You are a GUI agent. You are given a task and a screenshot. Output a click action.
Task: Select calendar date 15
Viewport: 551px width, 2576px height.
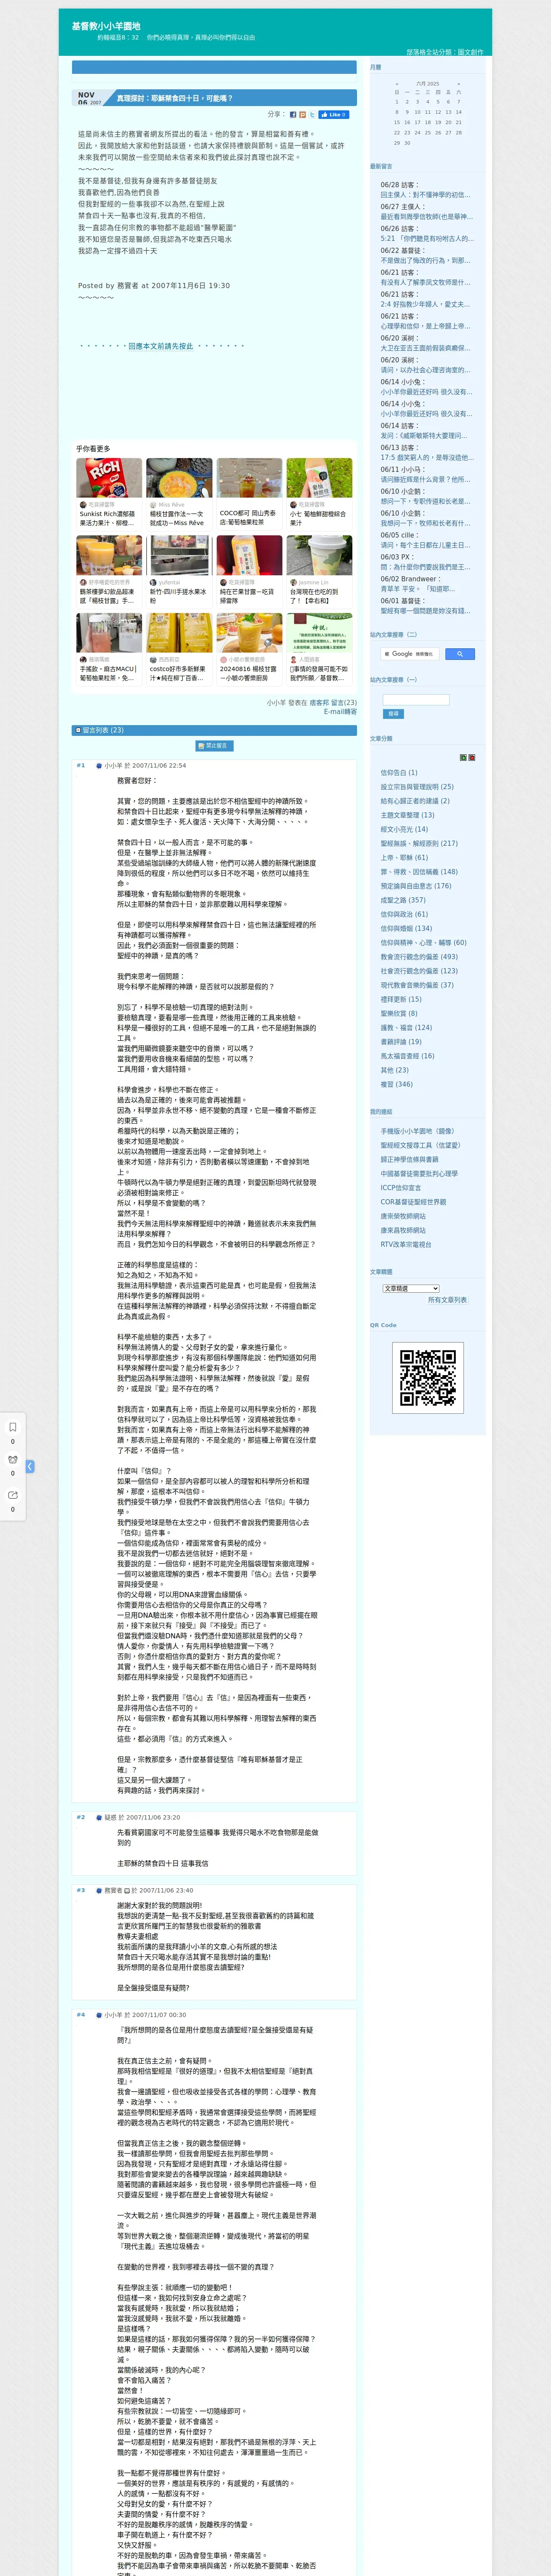[397, 122]
